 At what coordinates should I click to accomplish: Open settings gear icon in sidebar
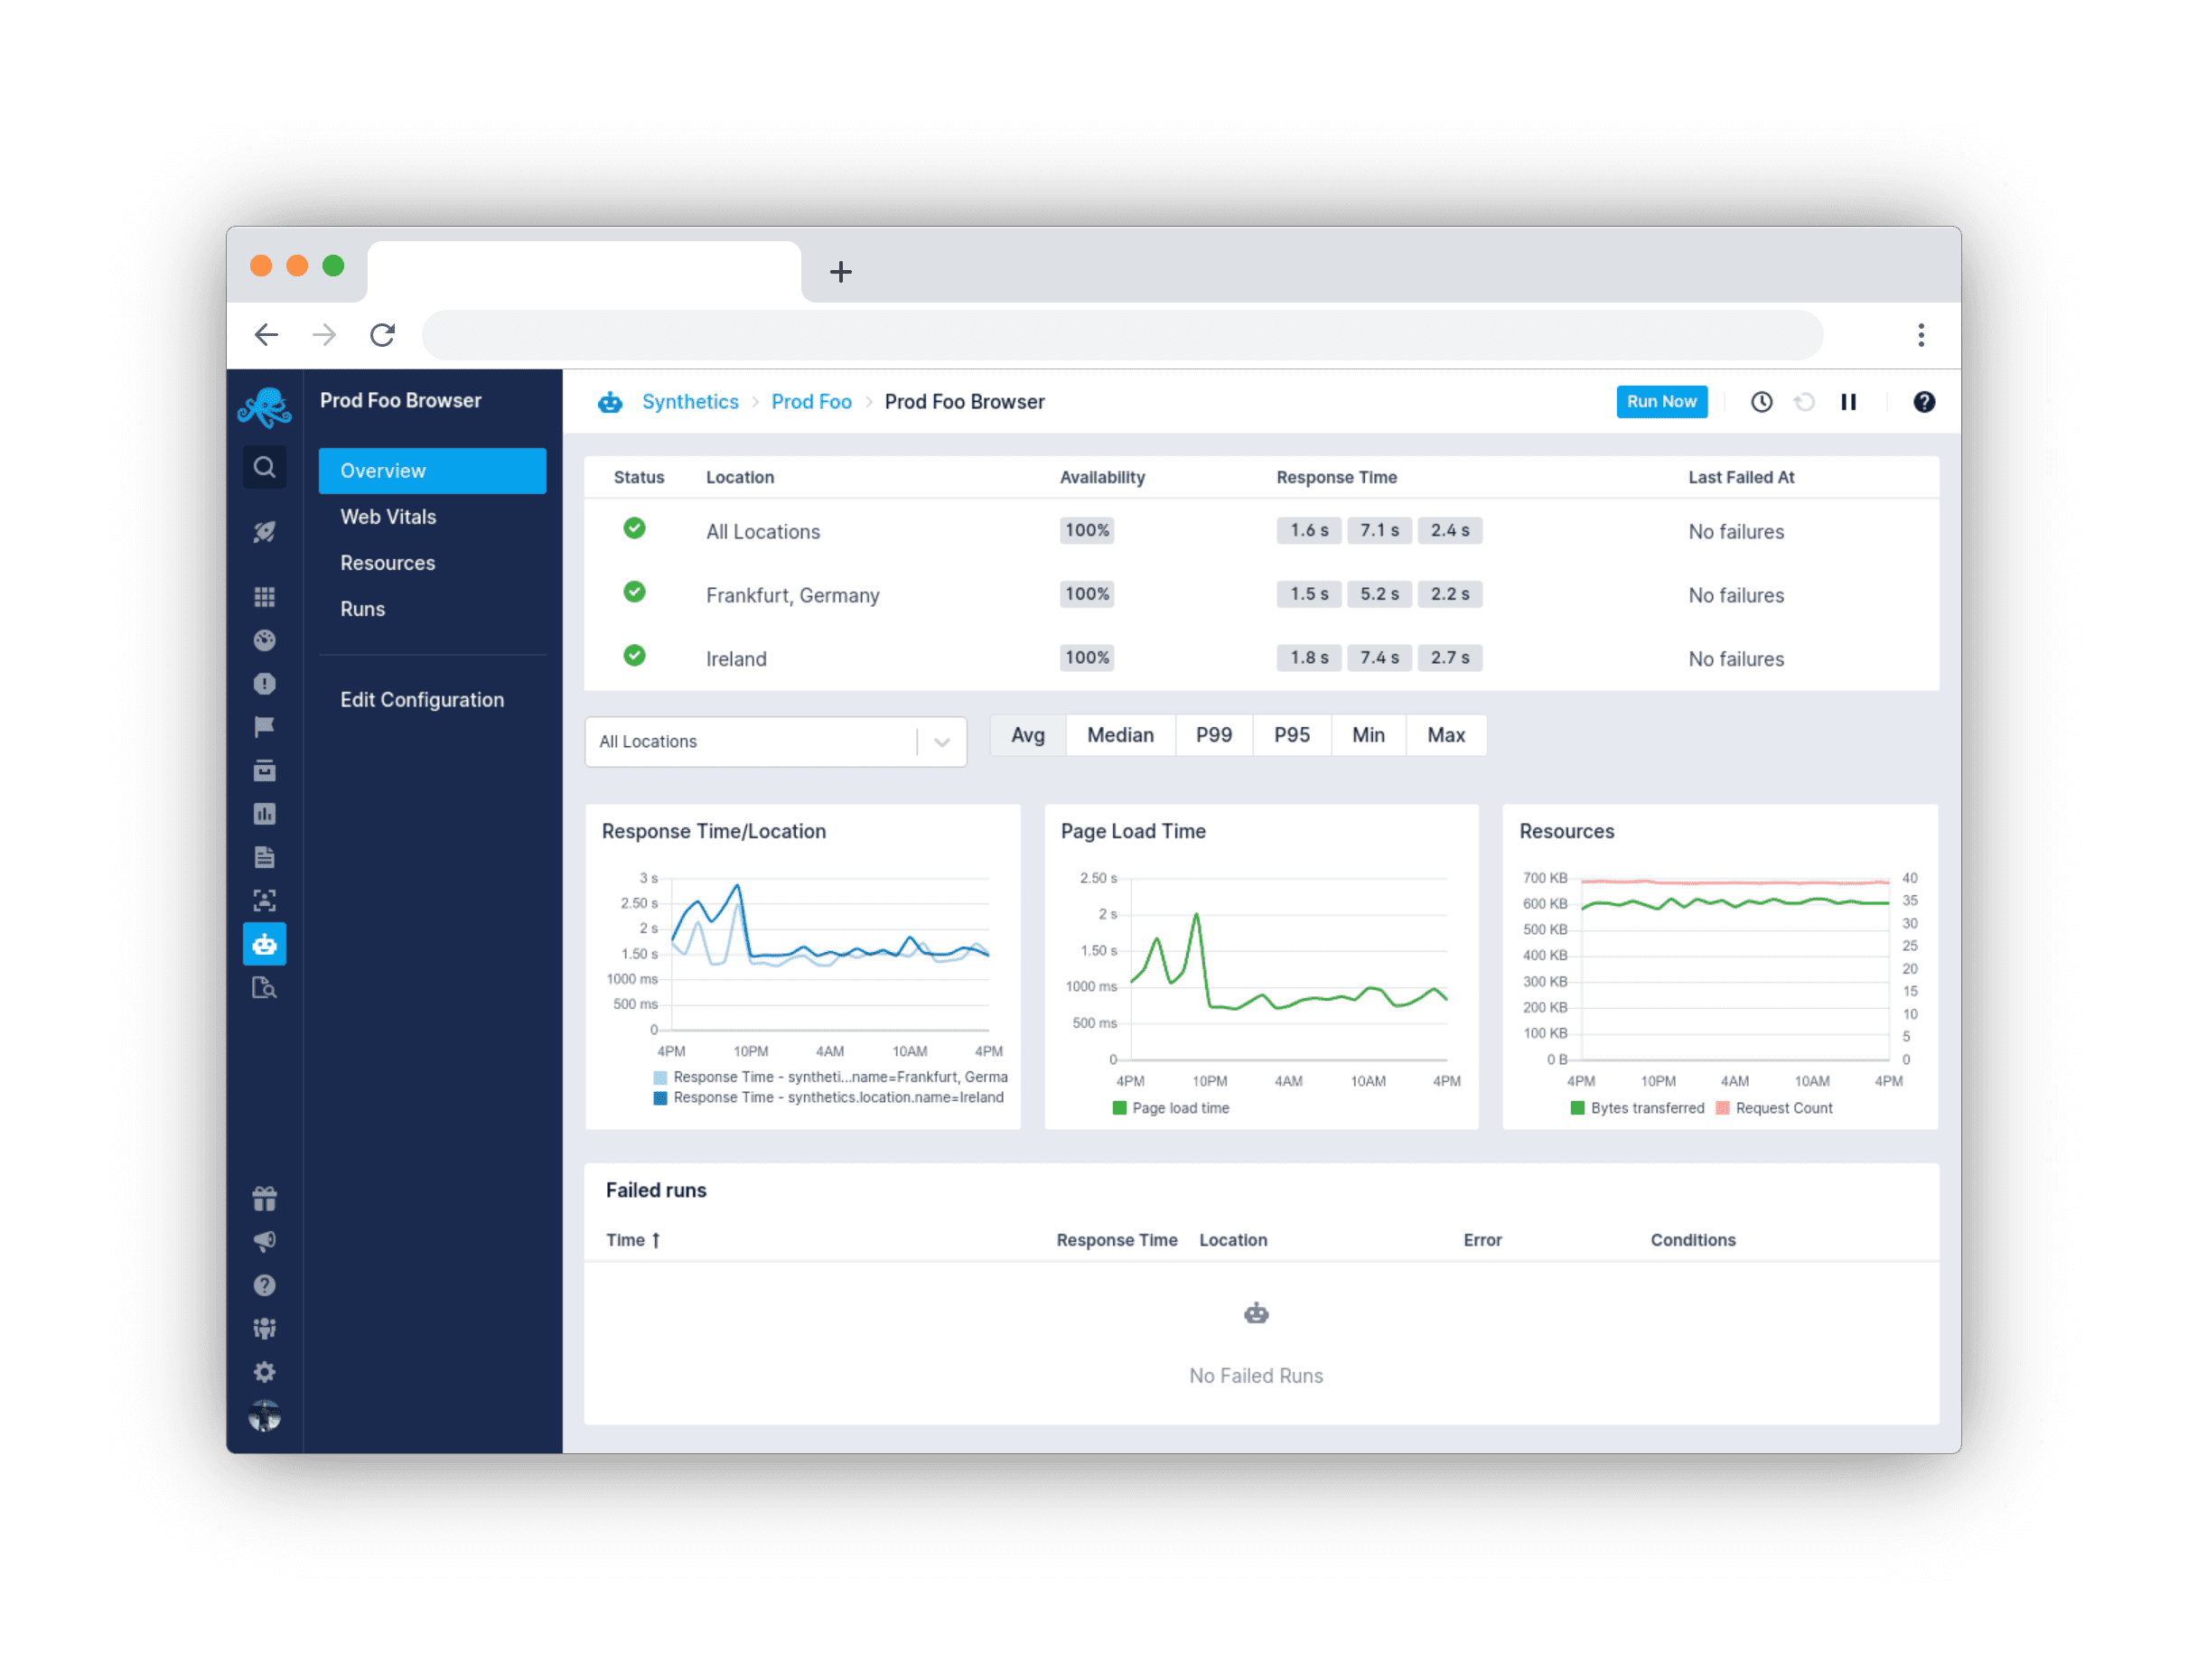[x=264, y=1372]
